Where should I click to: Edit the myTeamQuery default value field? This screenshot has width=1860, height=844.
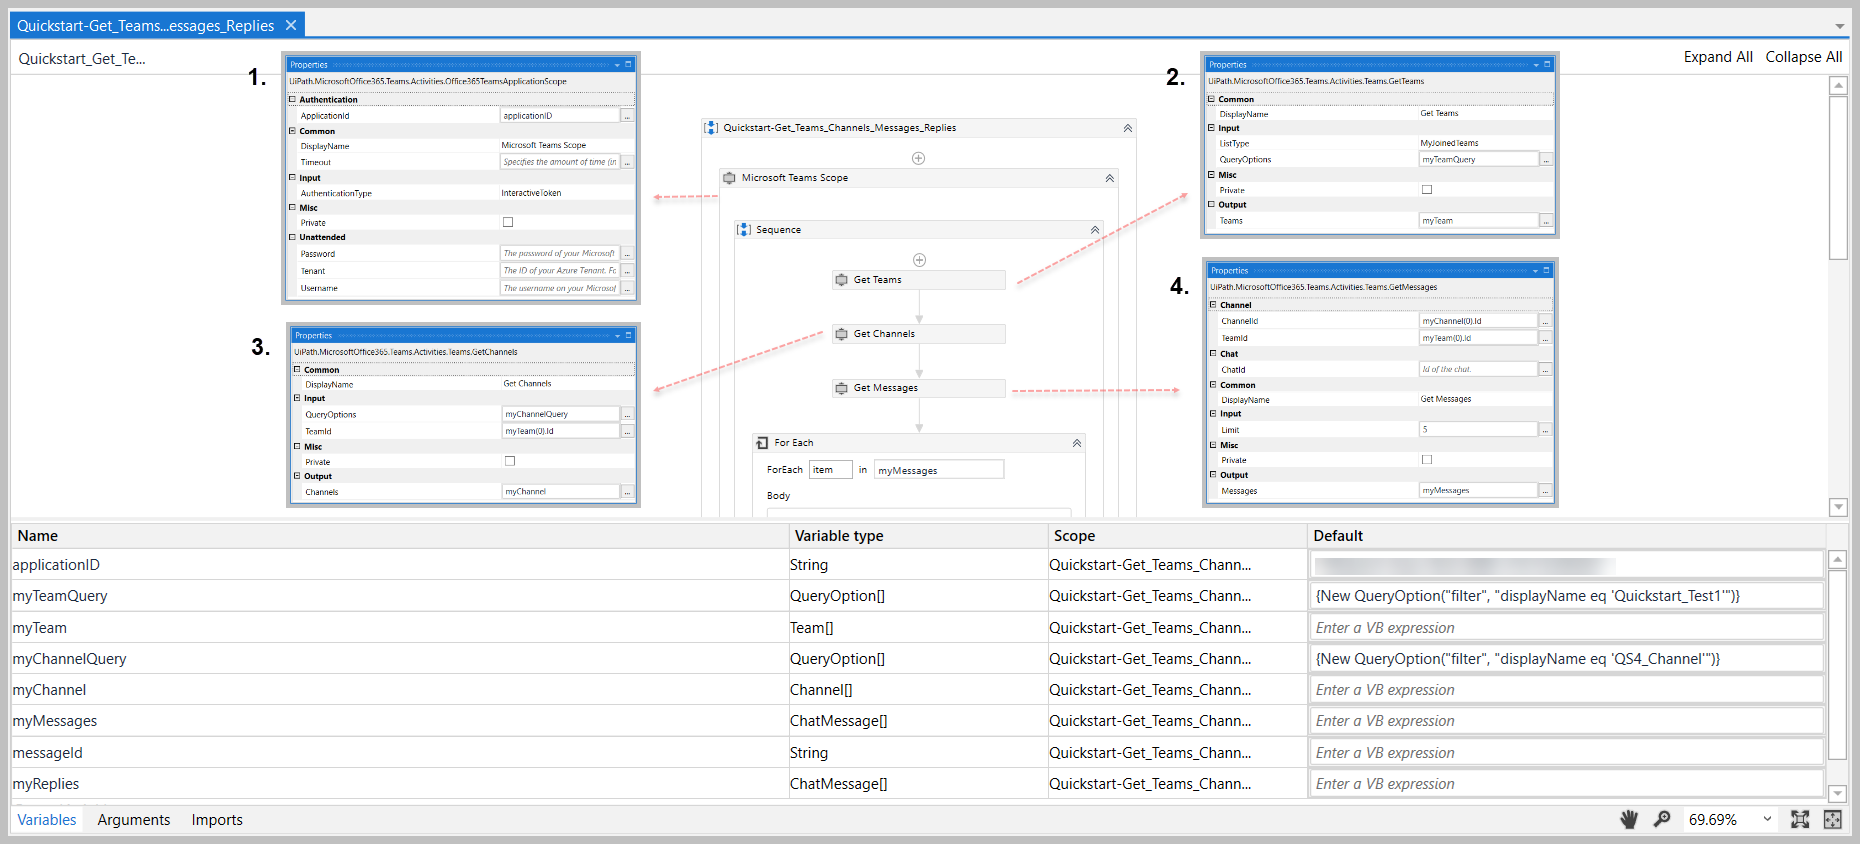(x=1566, y=596)
